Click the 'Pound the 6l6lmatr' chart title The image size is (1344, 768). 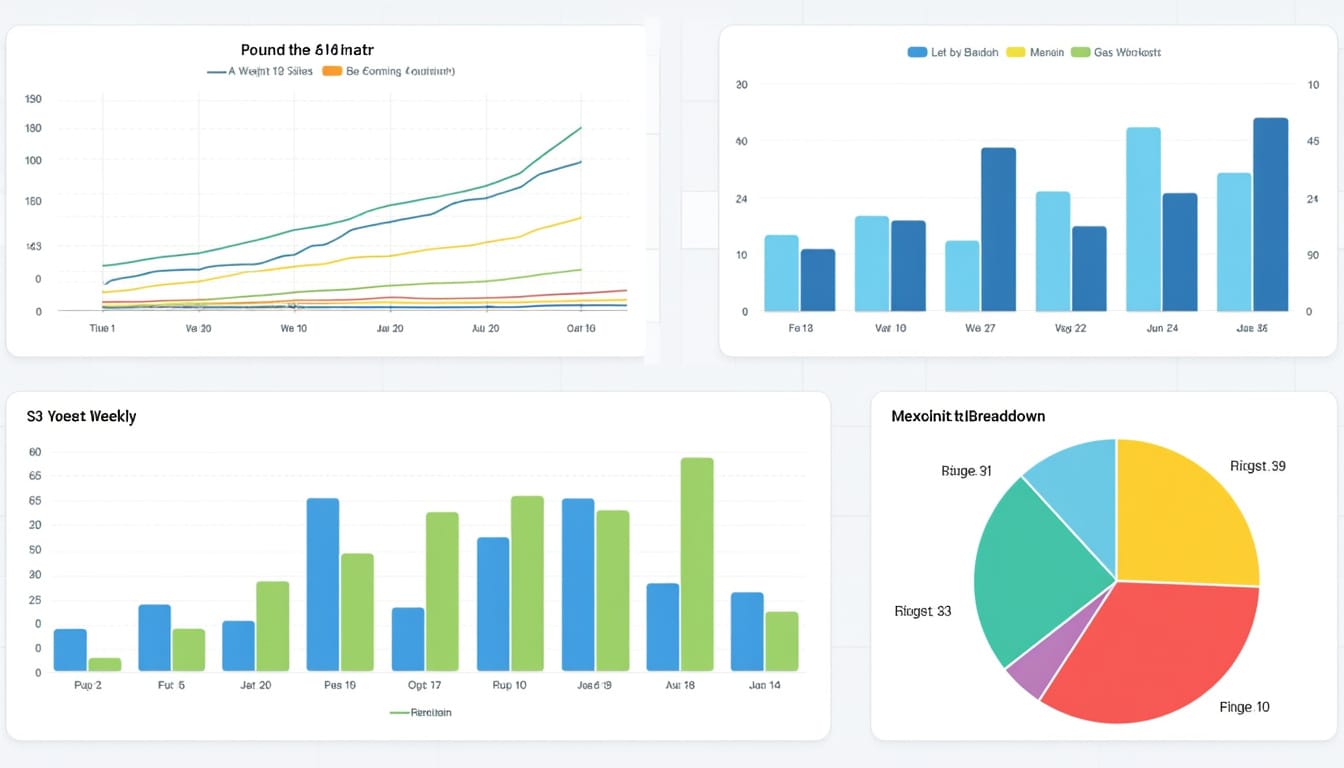(x=307, y=49)
